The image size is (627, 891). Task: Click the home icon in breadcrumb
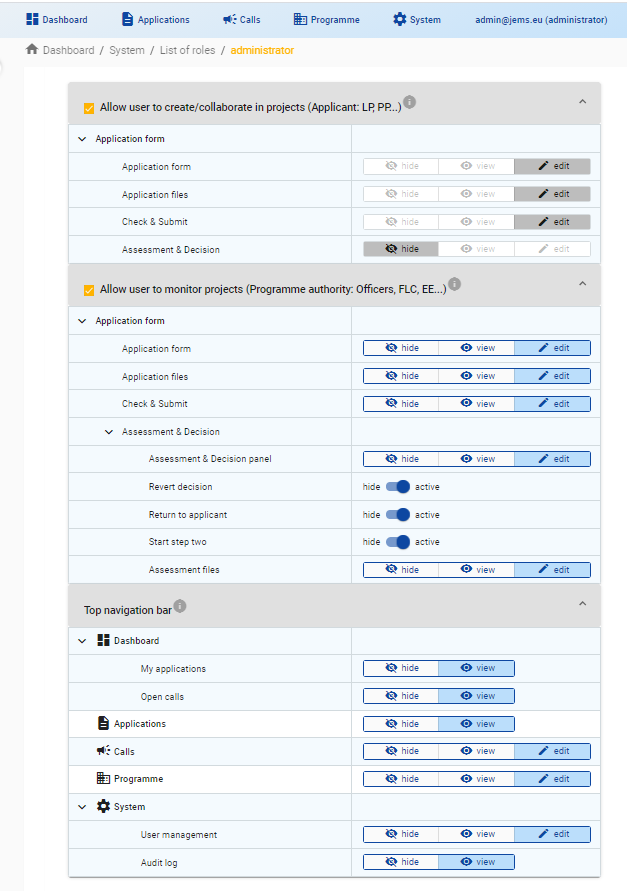pos(32,49)
